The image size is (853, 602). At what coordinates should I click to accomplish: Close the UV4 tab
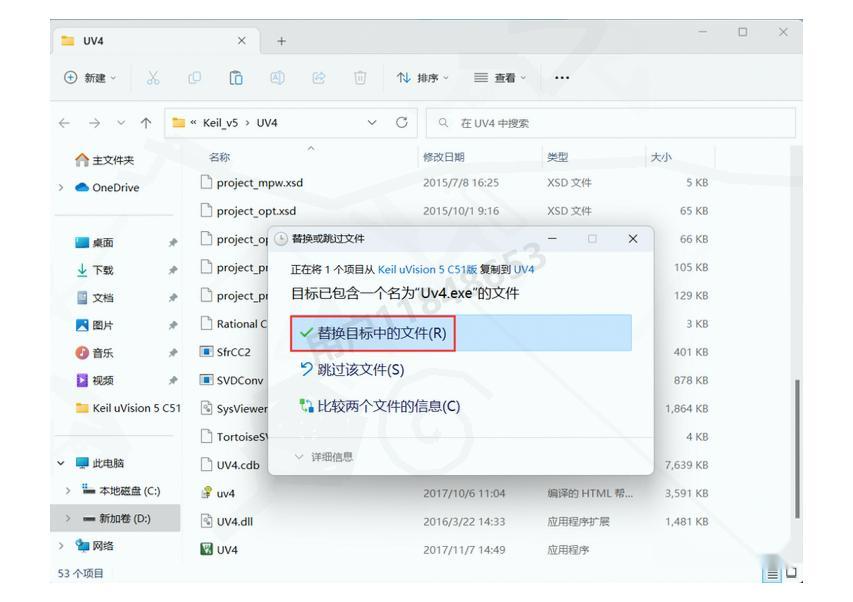tap(242, 41)
